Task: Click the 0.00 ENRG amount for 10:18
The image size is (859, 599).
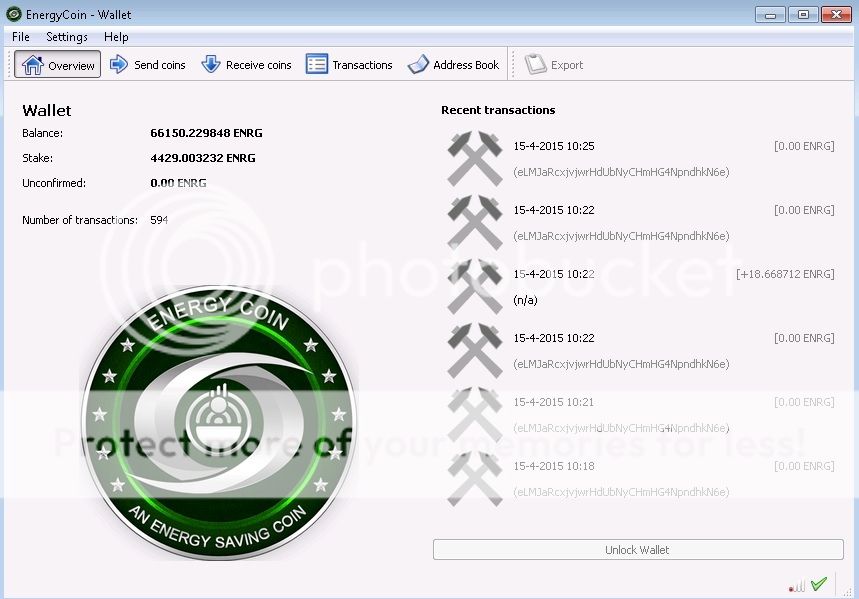Action: pos(804,466)
